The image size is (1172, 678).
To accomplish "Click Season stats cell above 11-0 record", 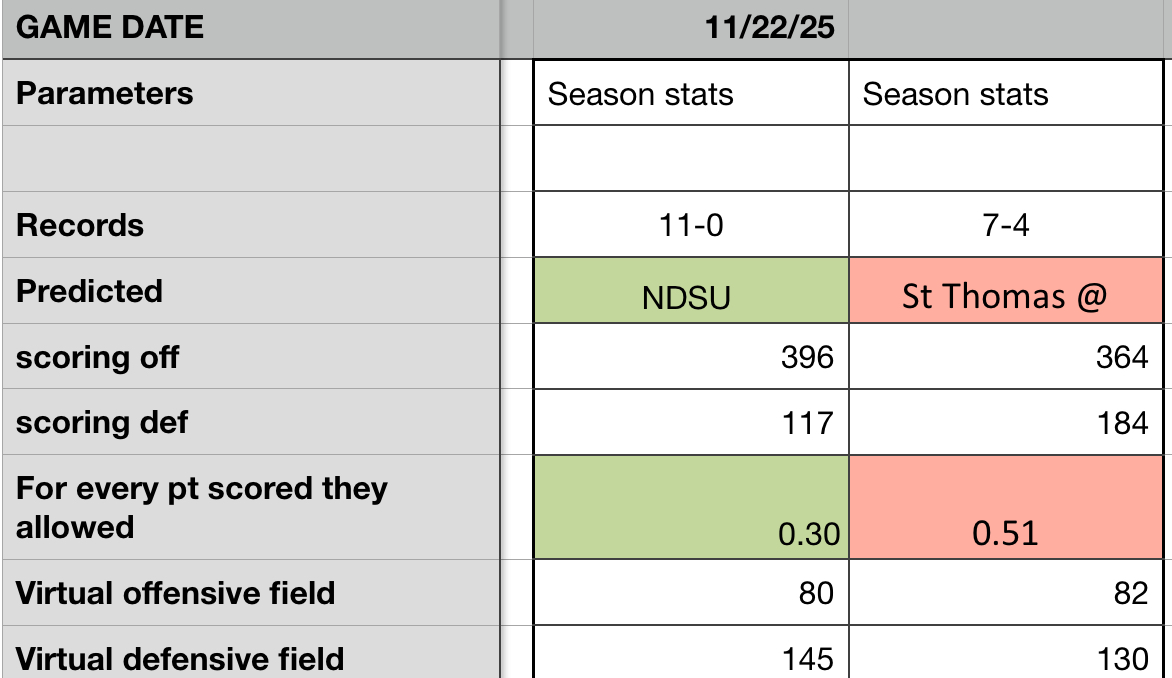I will pyautogui.click(x=691, y=94).
